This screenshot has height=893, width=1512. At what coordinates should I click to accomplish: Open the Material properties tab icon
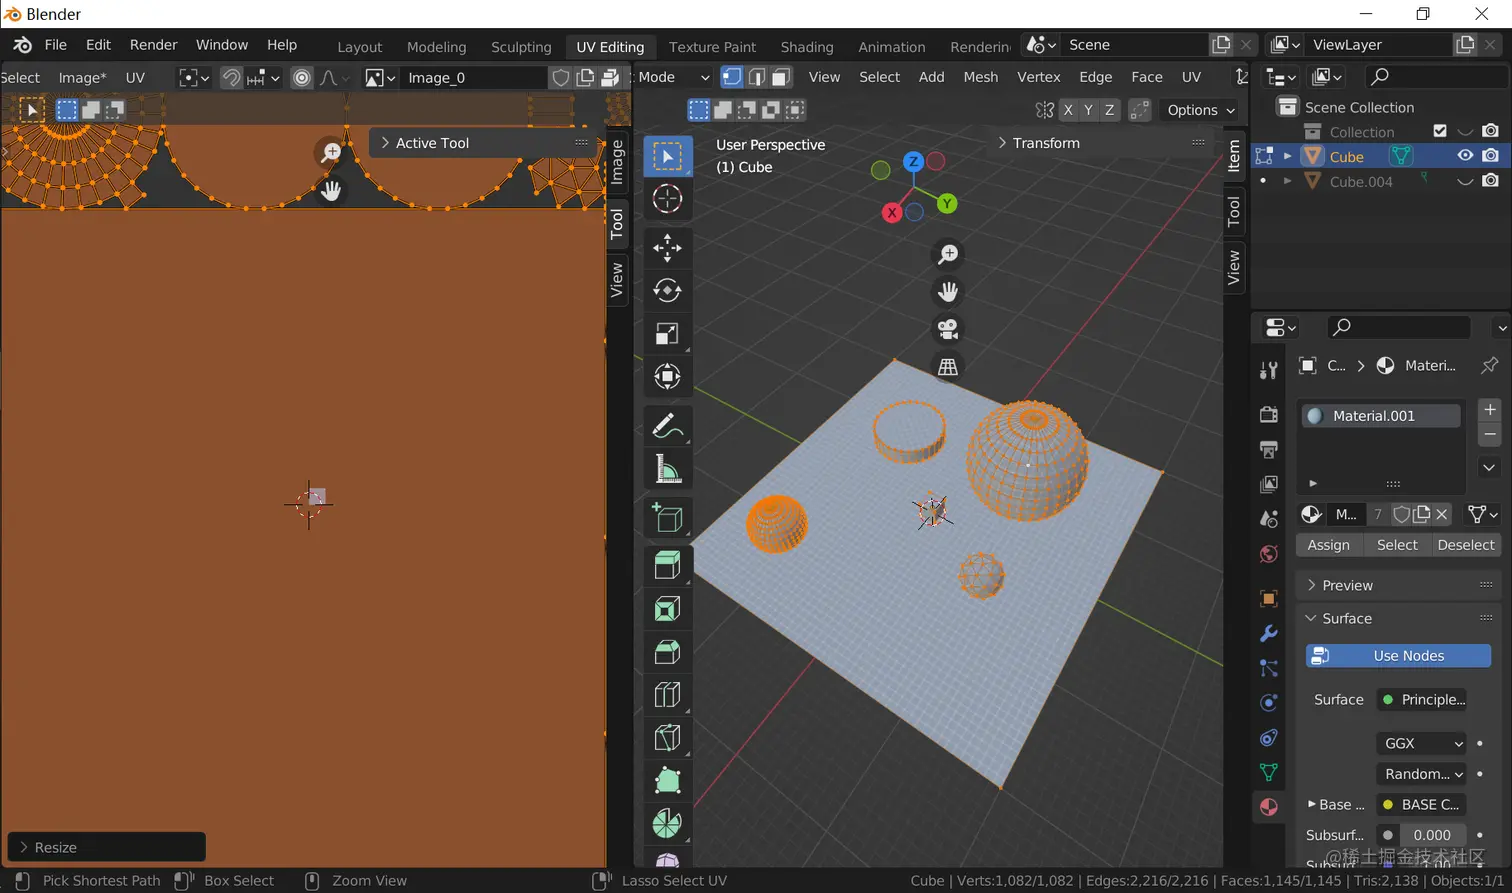click(1269, 807)
